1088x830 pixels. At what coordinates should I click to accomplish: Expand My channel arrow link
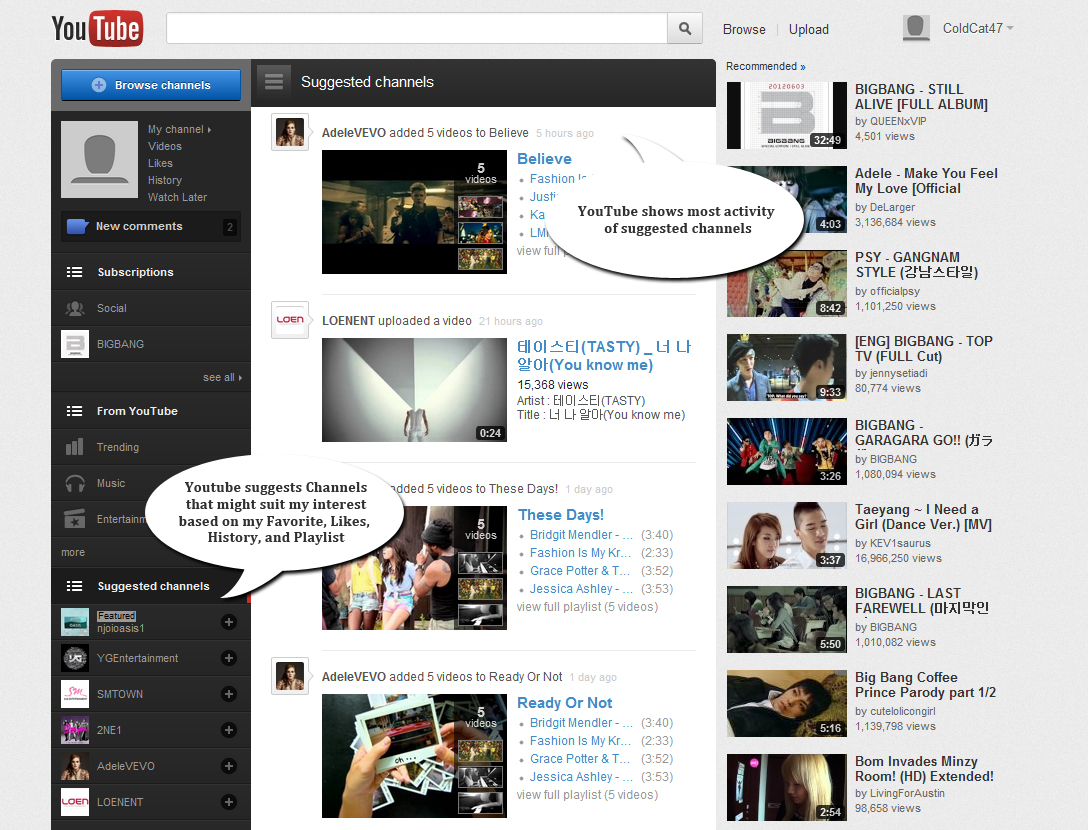pos(179,129)
